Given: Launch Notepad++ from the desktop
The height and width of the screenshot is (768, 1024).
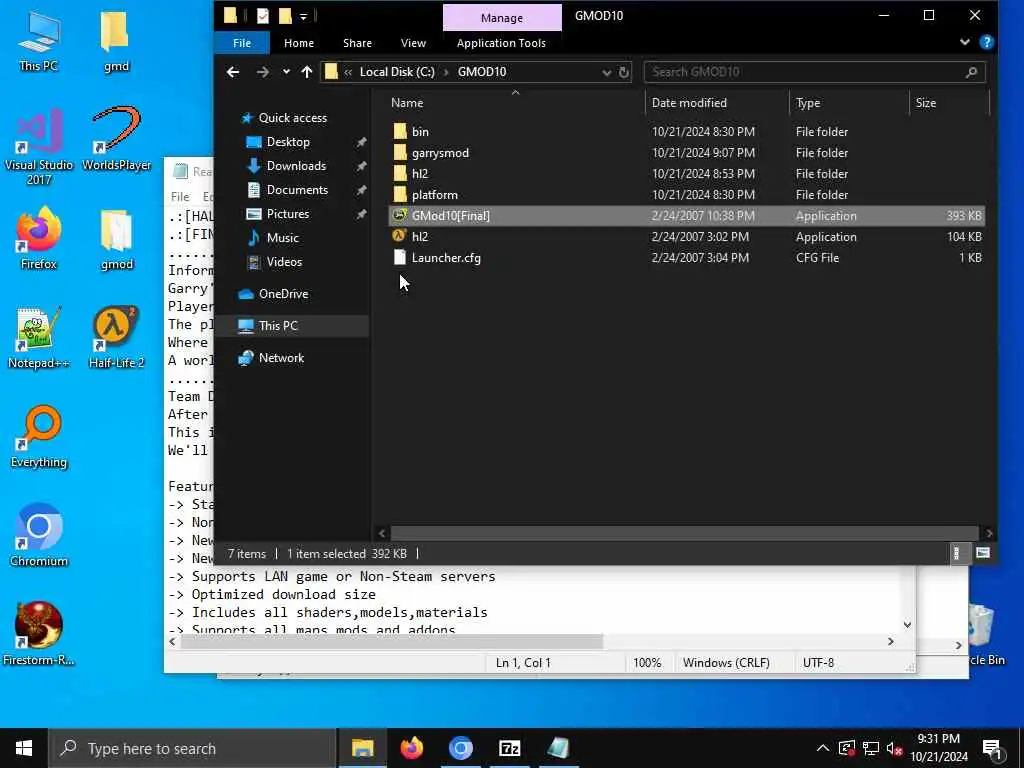Looking at the screenshot, I should (39, 337).
